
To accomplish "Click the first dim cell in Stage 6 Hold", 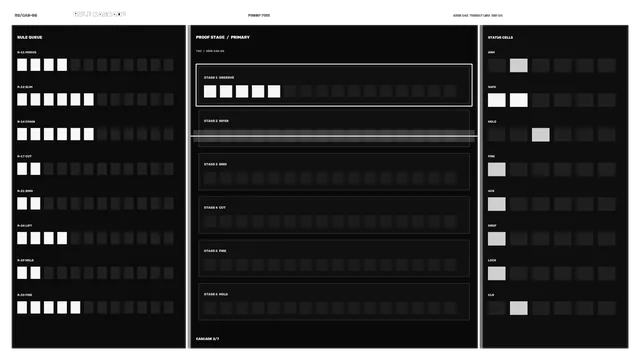I will tap(210, 308).
